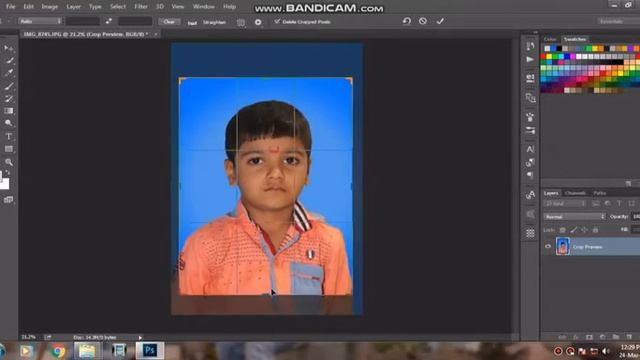Open the Layer menu
Viewport: 640px width, 360px height.
(x=73, y=7)
